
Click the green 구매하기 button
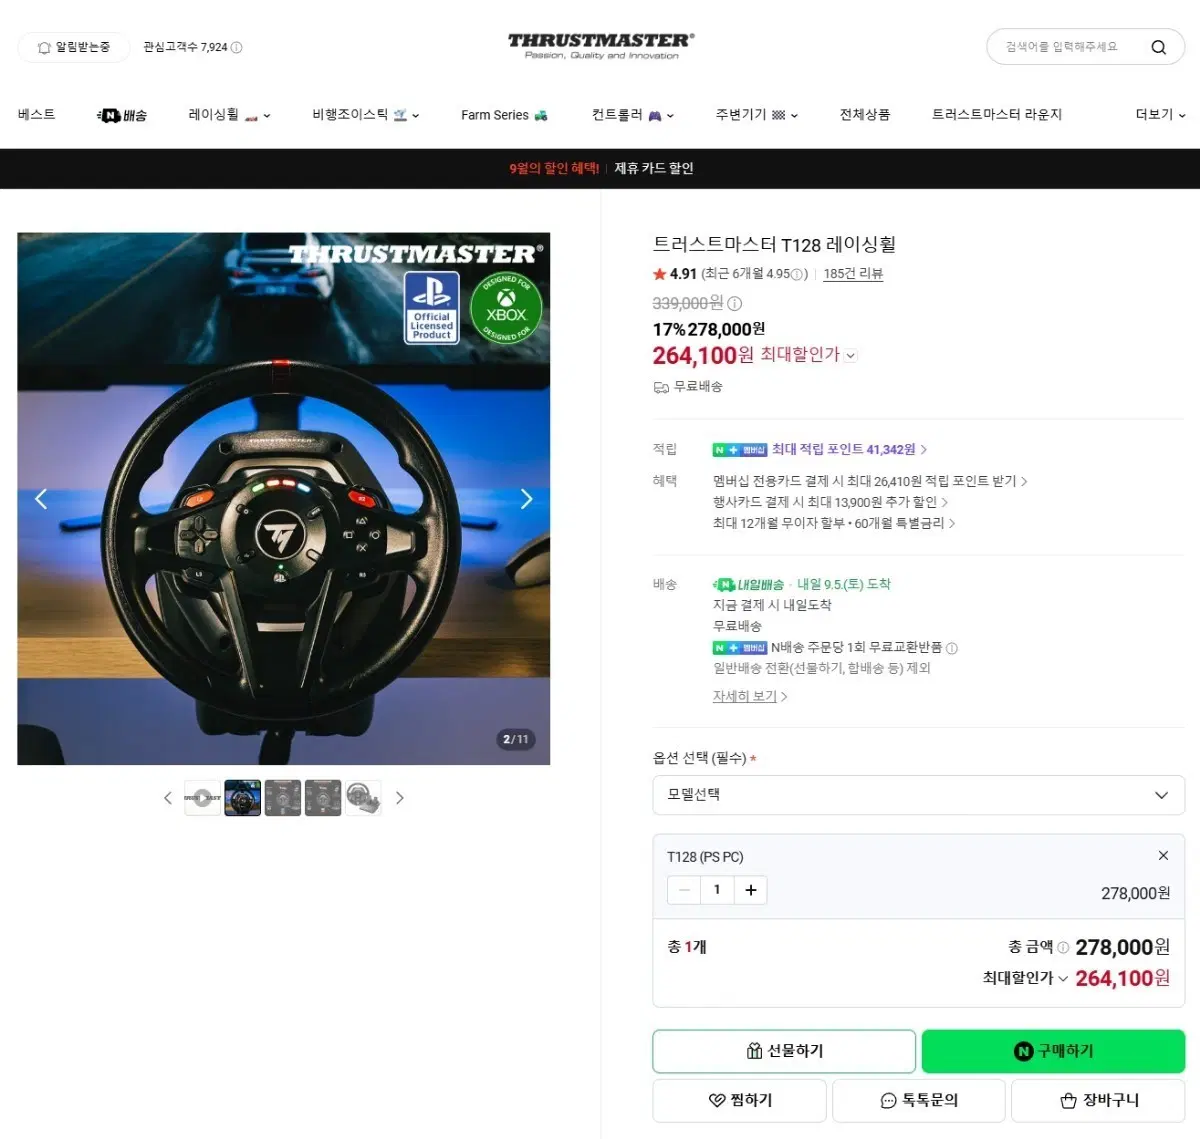pos(1053,1051)
